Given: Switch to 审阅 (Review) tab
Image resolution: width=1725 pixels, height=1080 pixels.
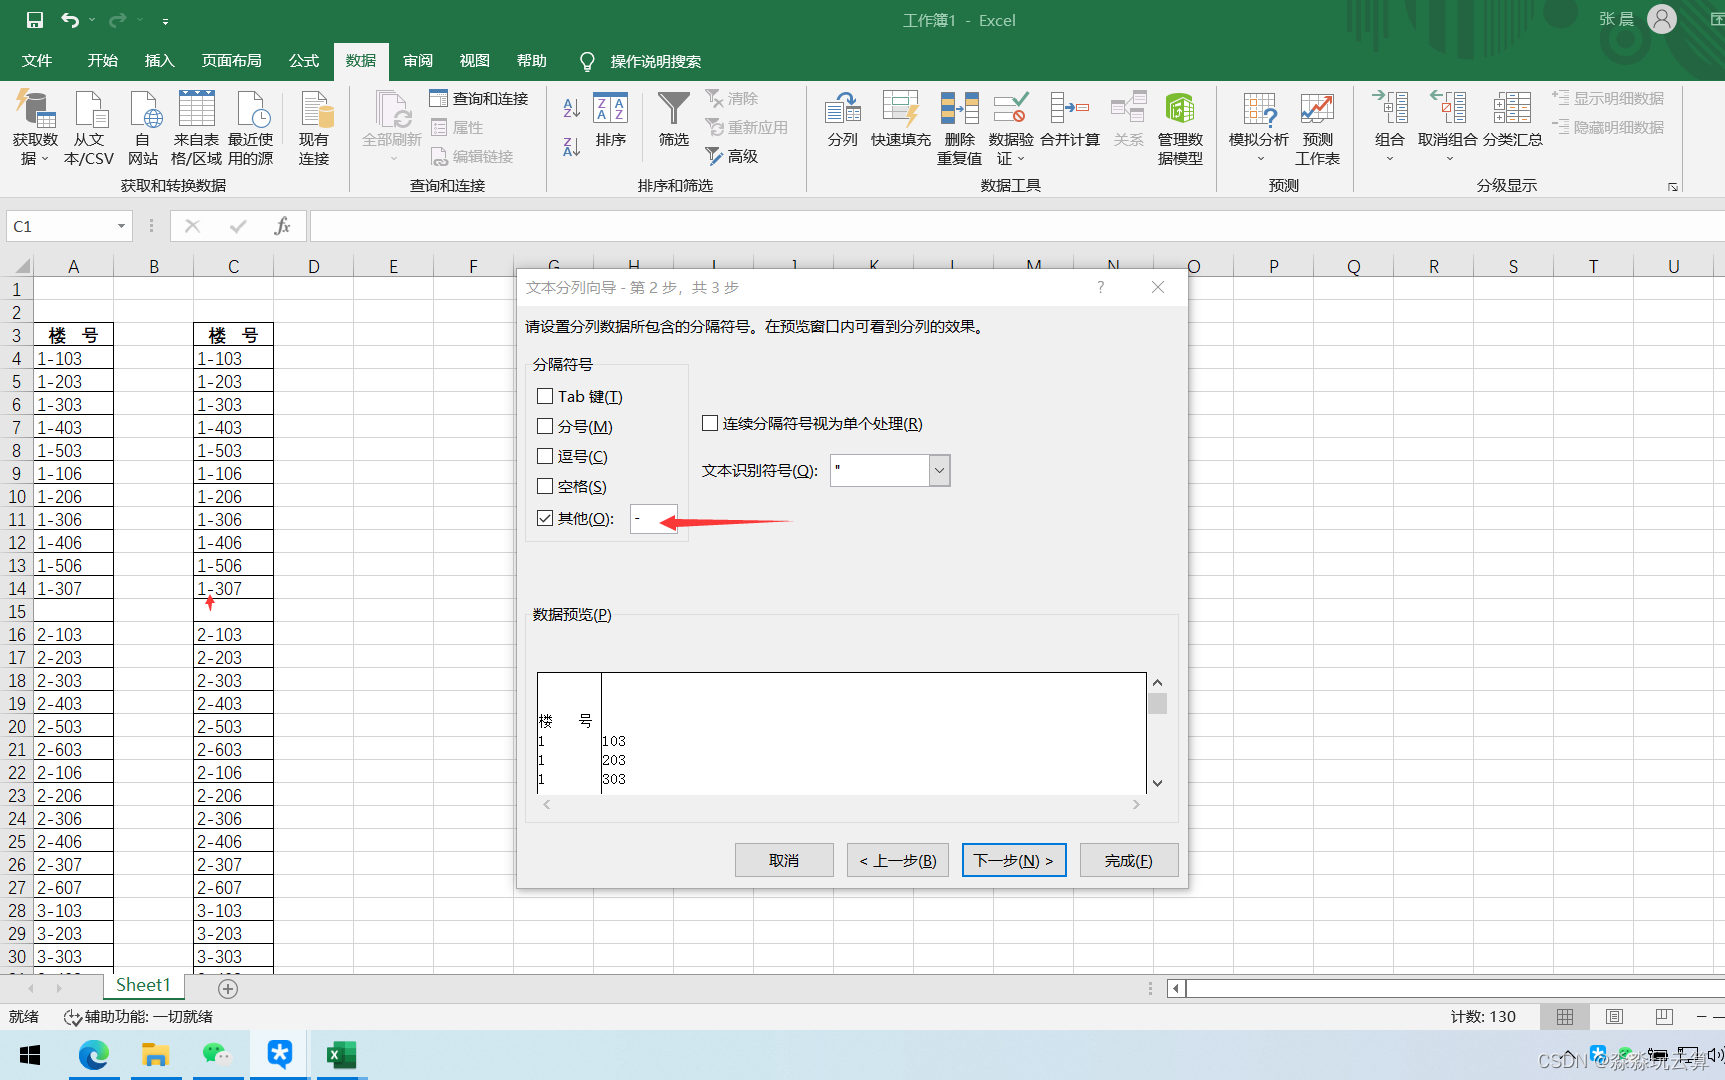Looking at the screenshot, I should (x=418, y=61).
